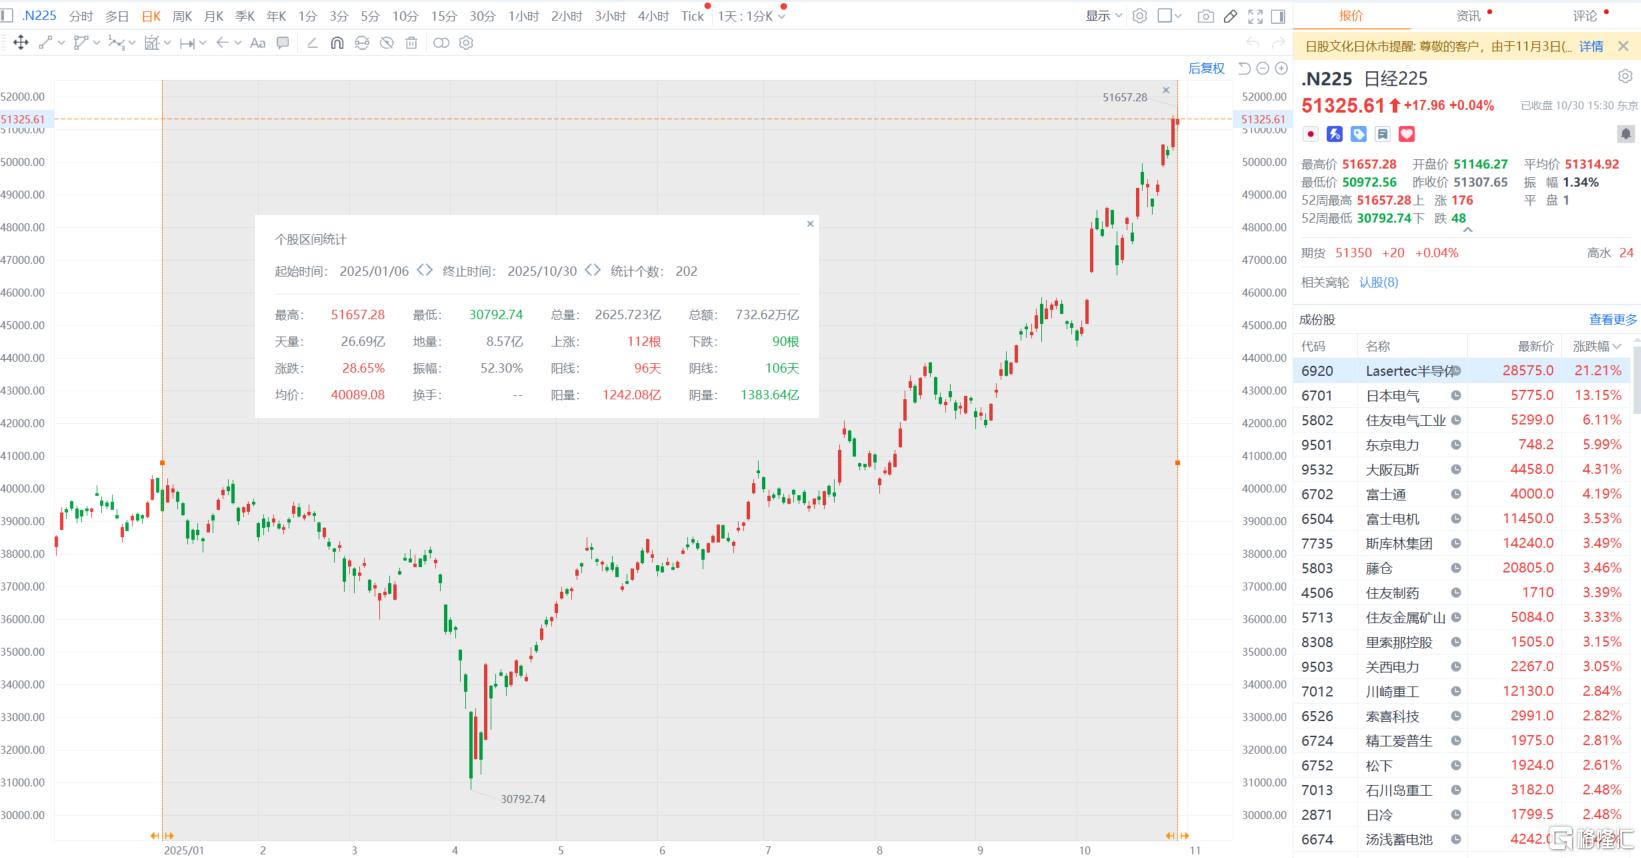Collapse the quote details with the chevron
Screen dimensions: 1641x858
(1467, 230)
